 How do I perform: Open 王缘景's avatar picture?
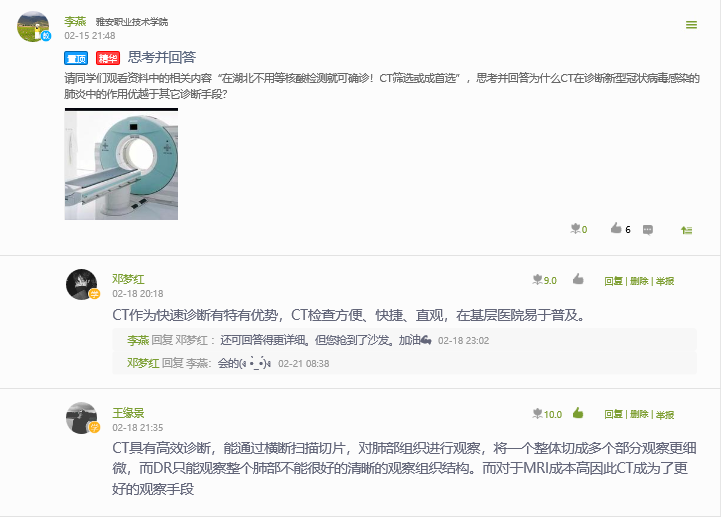[x=82, y=418]
